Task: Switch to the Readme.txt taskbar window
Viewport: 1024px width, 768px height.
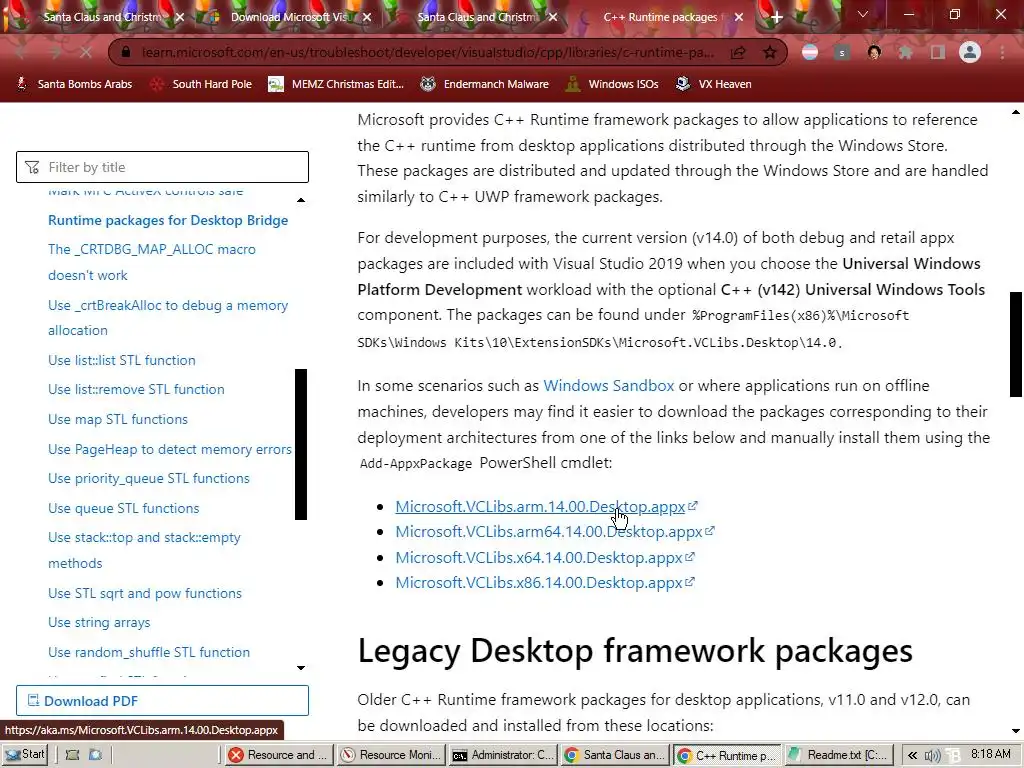Action: pos(838,755)
